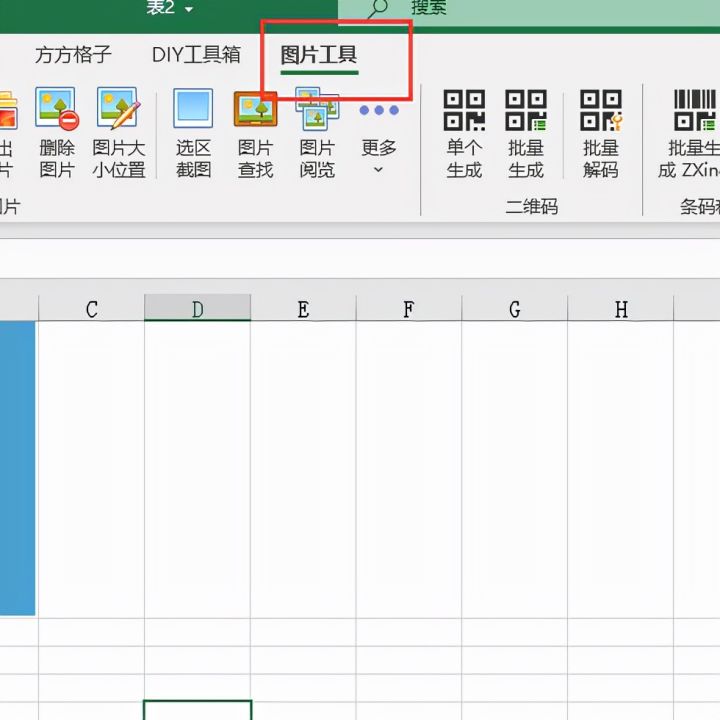
Task: Open 图片大小位置 tool
Action: (x=119, y=133)
